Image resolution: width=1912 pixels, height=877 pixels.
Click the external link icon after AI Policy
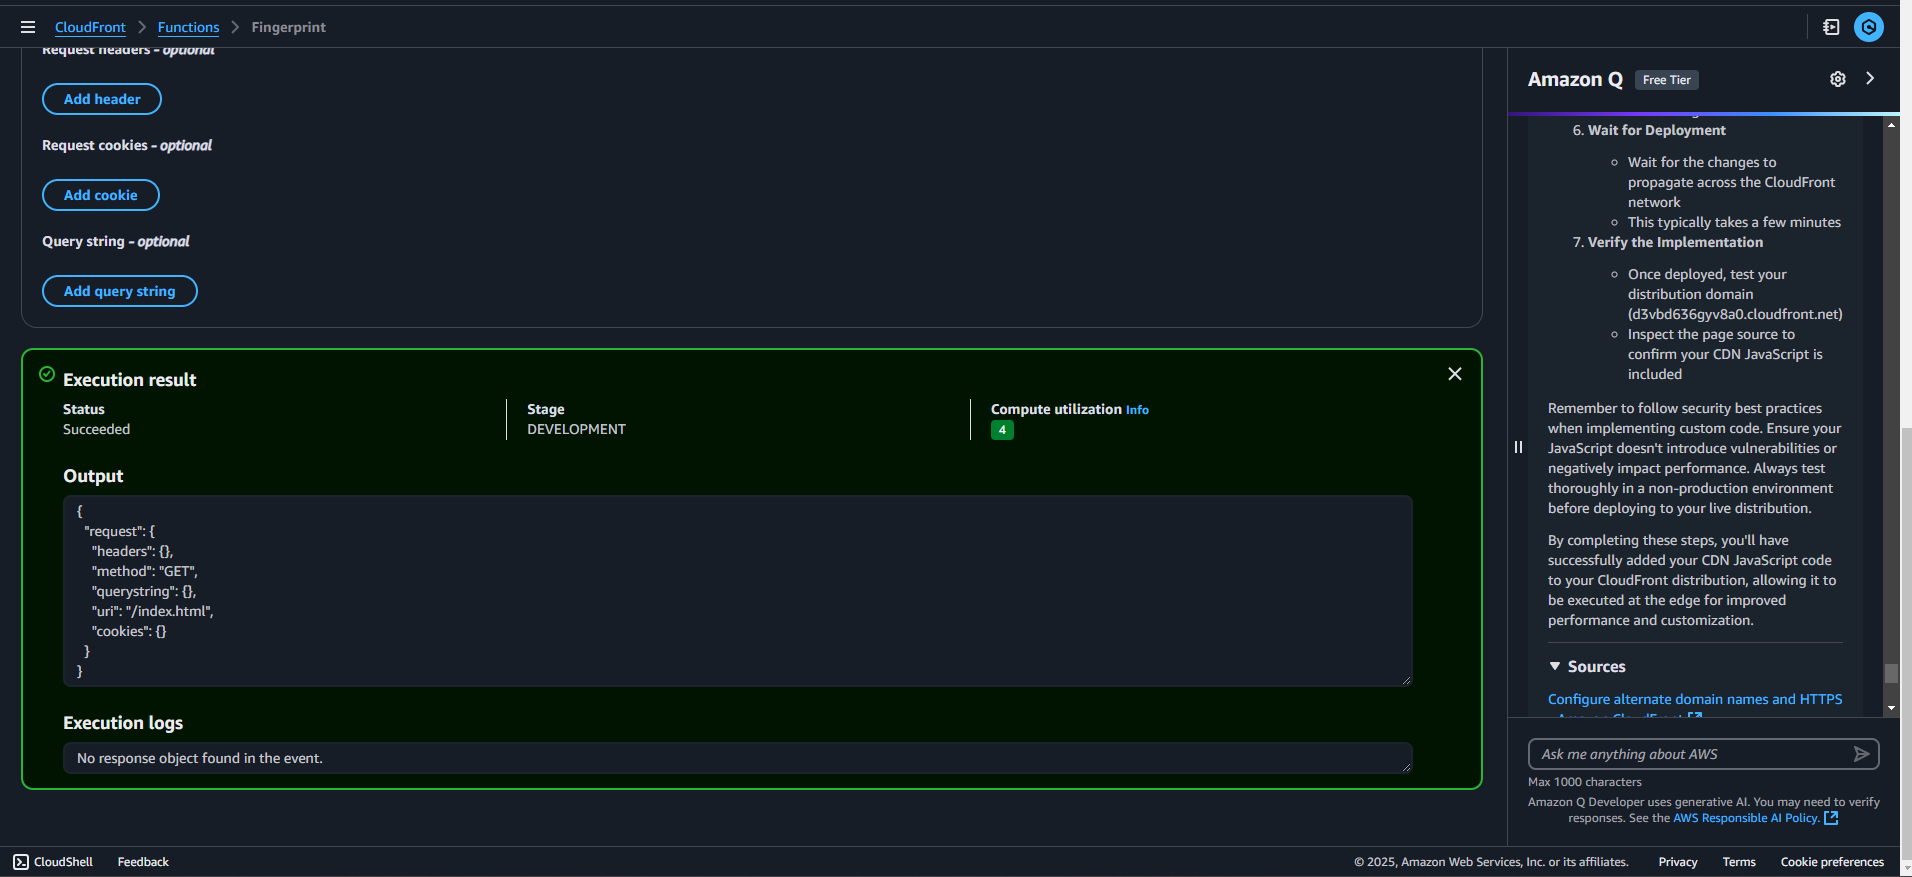coord(1831,818)
